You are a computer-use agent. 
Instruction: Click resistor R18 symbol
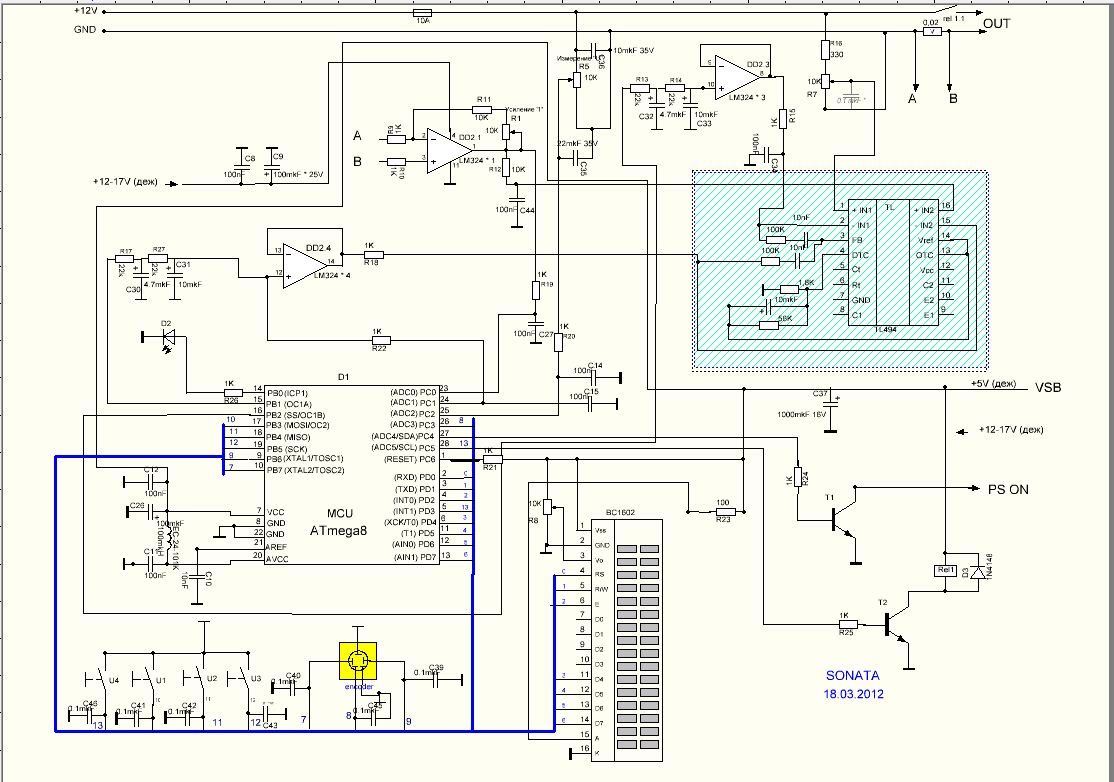click(372, 254)
